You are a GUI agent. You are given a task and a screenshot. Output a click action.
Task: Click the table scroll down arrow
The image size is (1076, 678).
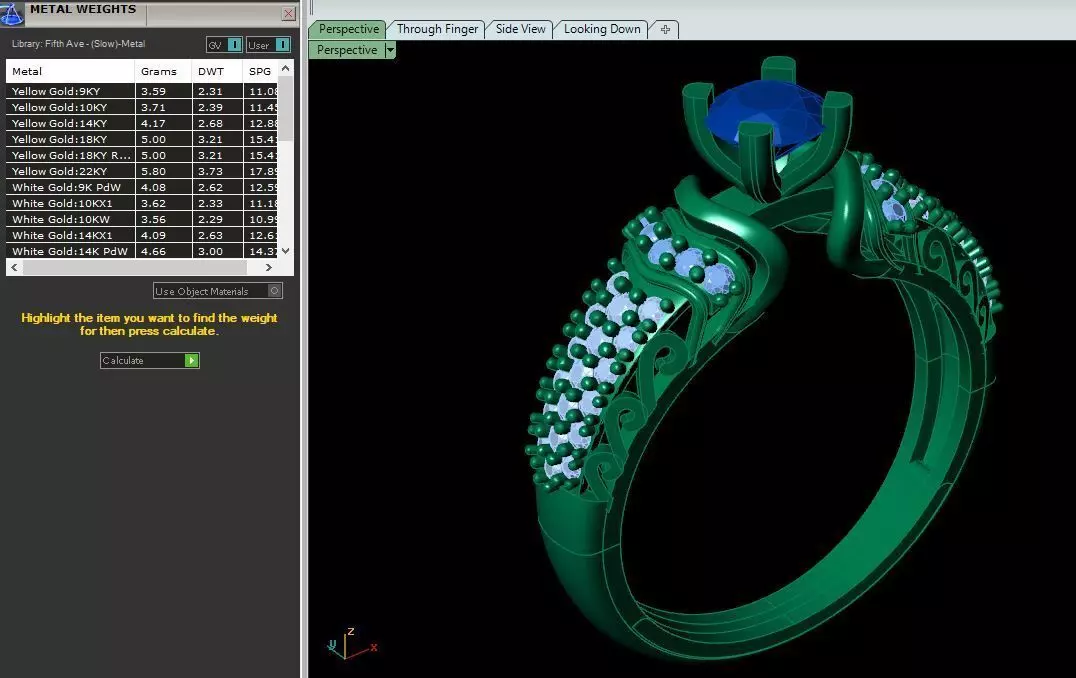point(285,251)
